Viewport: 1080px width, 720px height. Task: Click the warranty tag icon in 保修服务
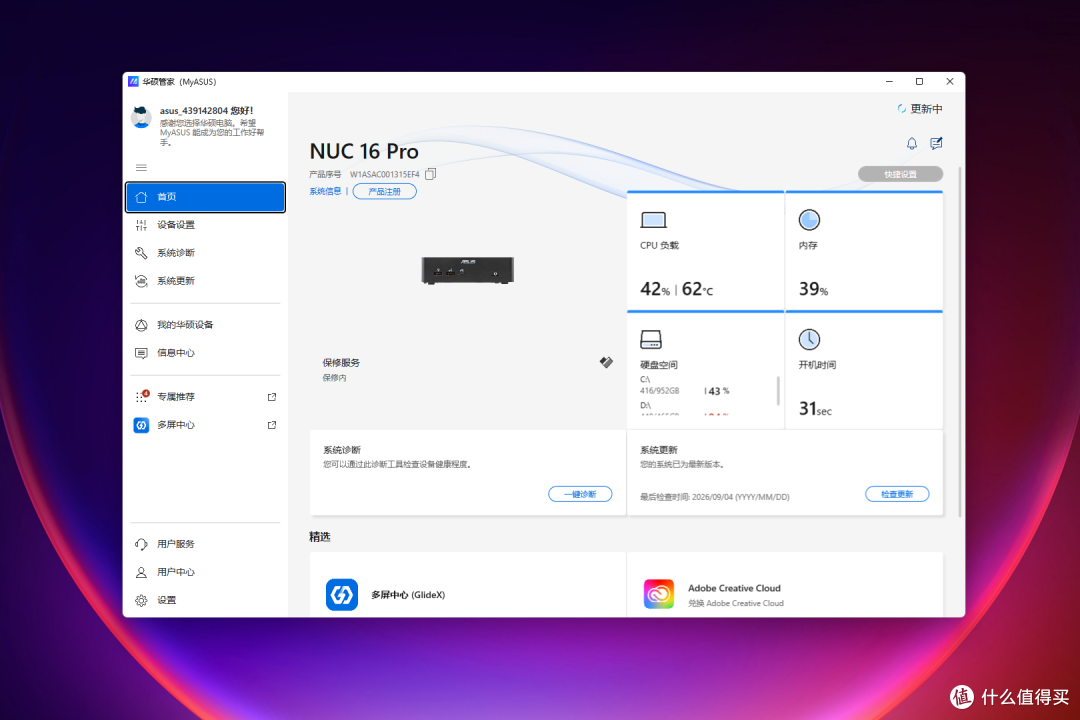[606, 362]
